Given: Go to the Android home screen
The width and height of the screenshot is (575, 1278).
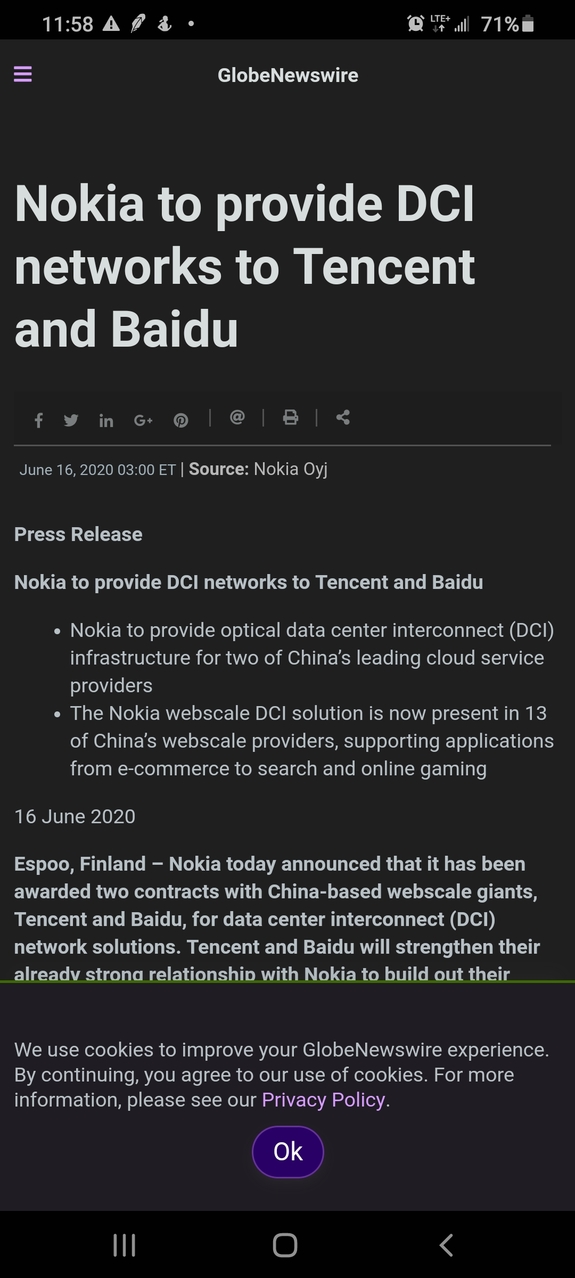Looking at the screenshot, I should coord(285,1245).
